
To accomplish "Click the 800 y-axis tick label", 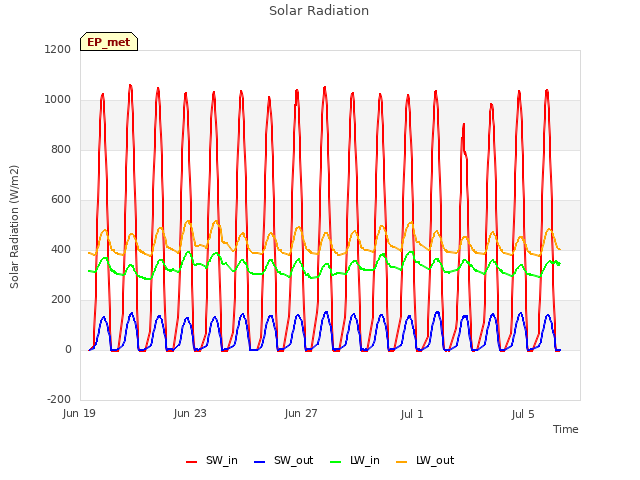I will 61,149.
